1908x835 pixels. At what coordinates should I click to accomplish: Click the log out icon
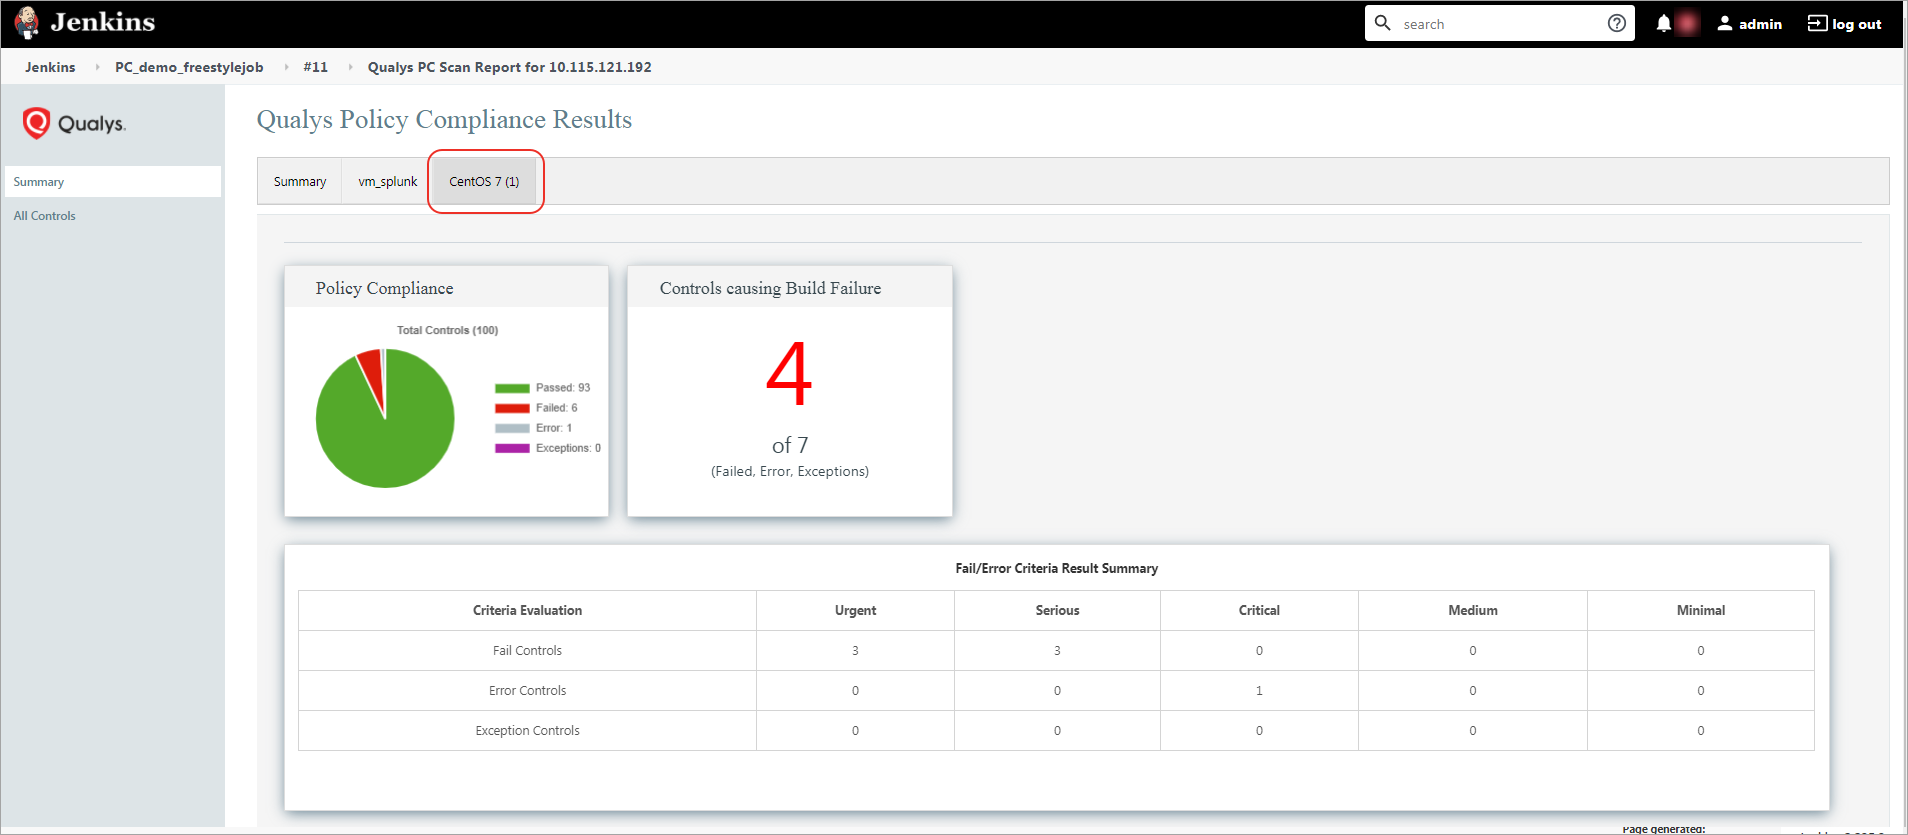click(1817, 23)
